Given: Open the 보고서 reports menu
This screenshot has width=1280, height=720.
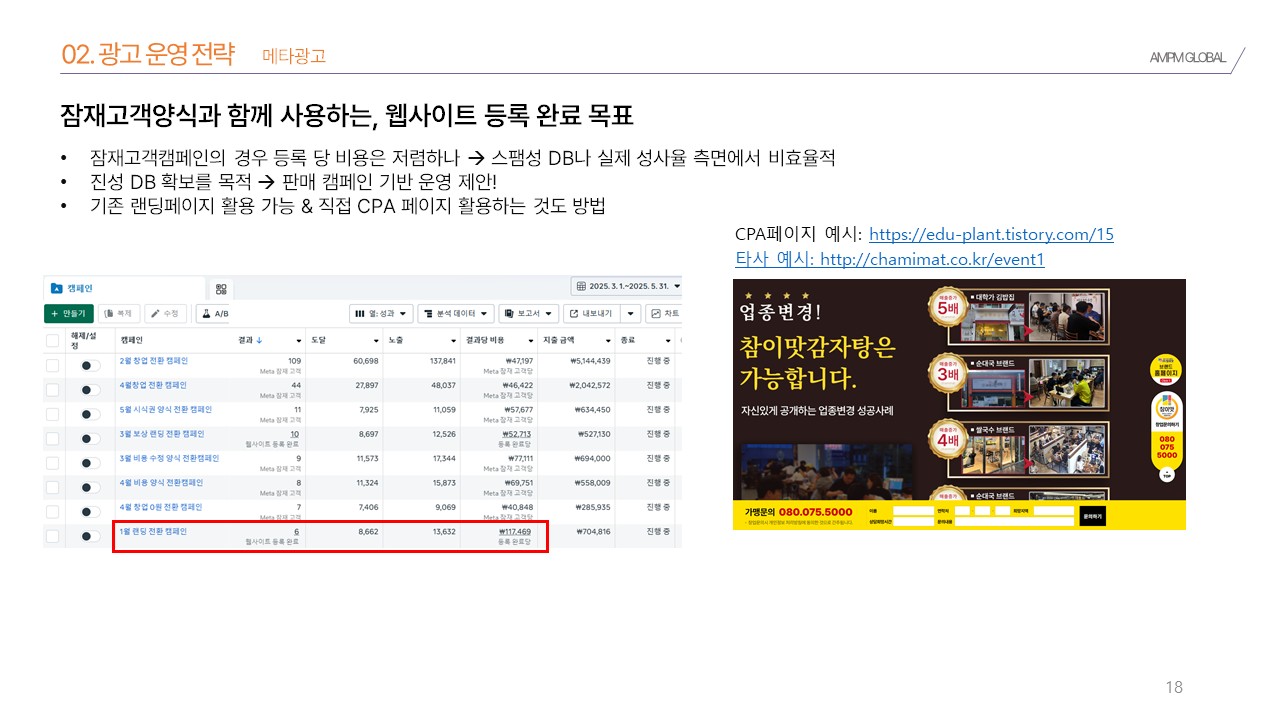Looking at the screenshot, I should 528,314.
